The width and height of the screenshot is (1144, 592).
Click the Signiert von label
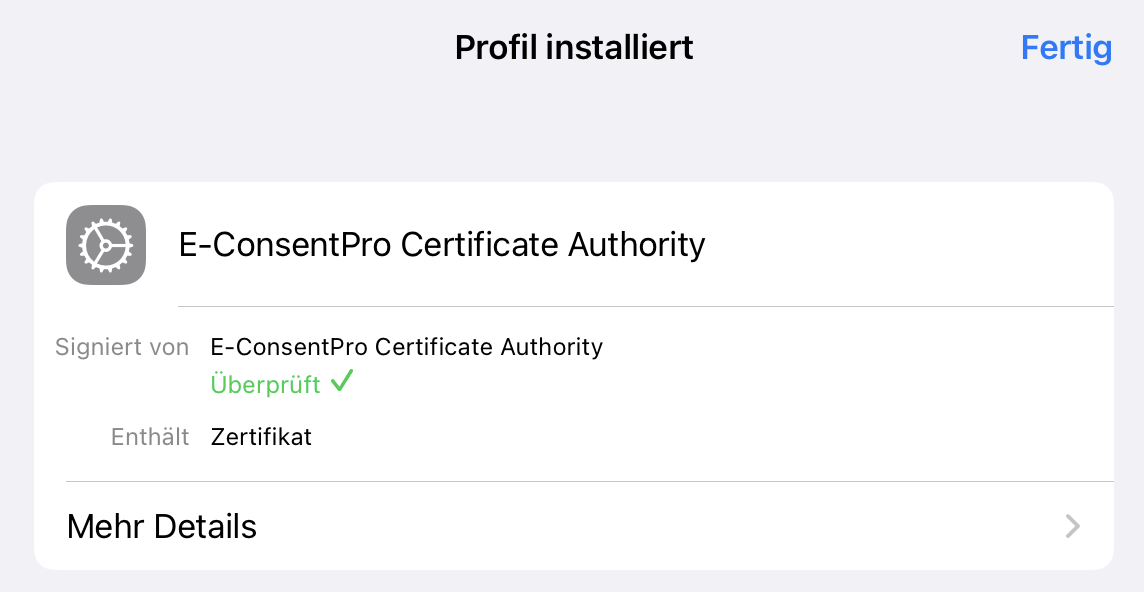point(122,347)
